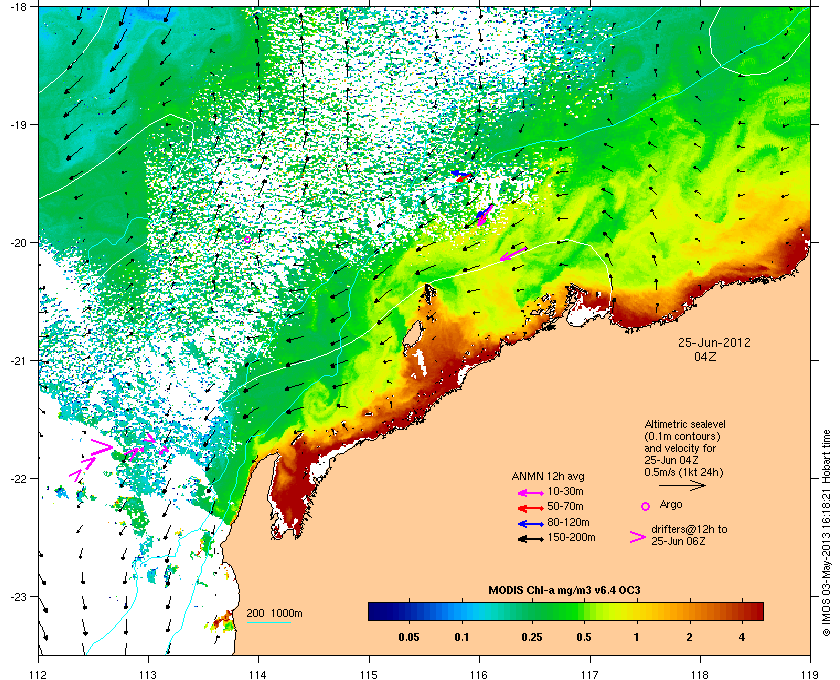Click the 'MODIS Chl-a mg/m3 v6.4 OC3' title
The image size is (840, 680).
coord(564,591)
